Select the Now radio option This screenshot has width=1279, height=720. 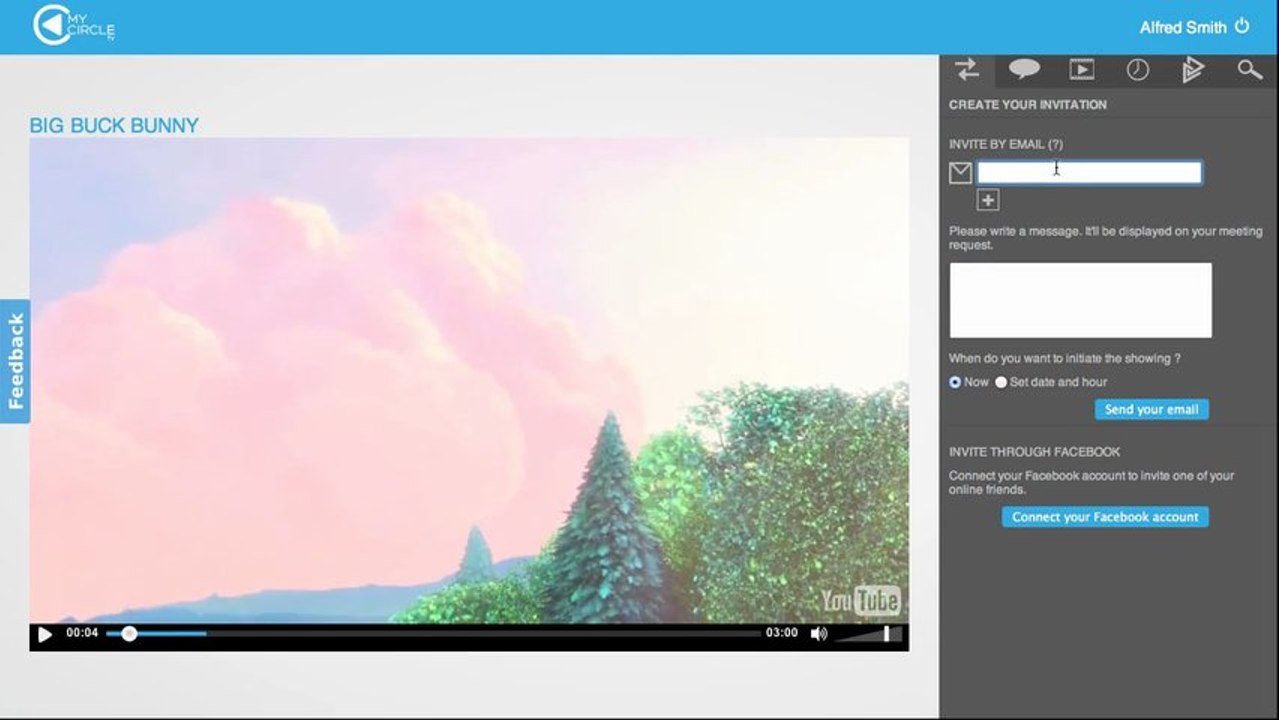pyautogui.click(x=955, y=382)
